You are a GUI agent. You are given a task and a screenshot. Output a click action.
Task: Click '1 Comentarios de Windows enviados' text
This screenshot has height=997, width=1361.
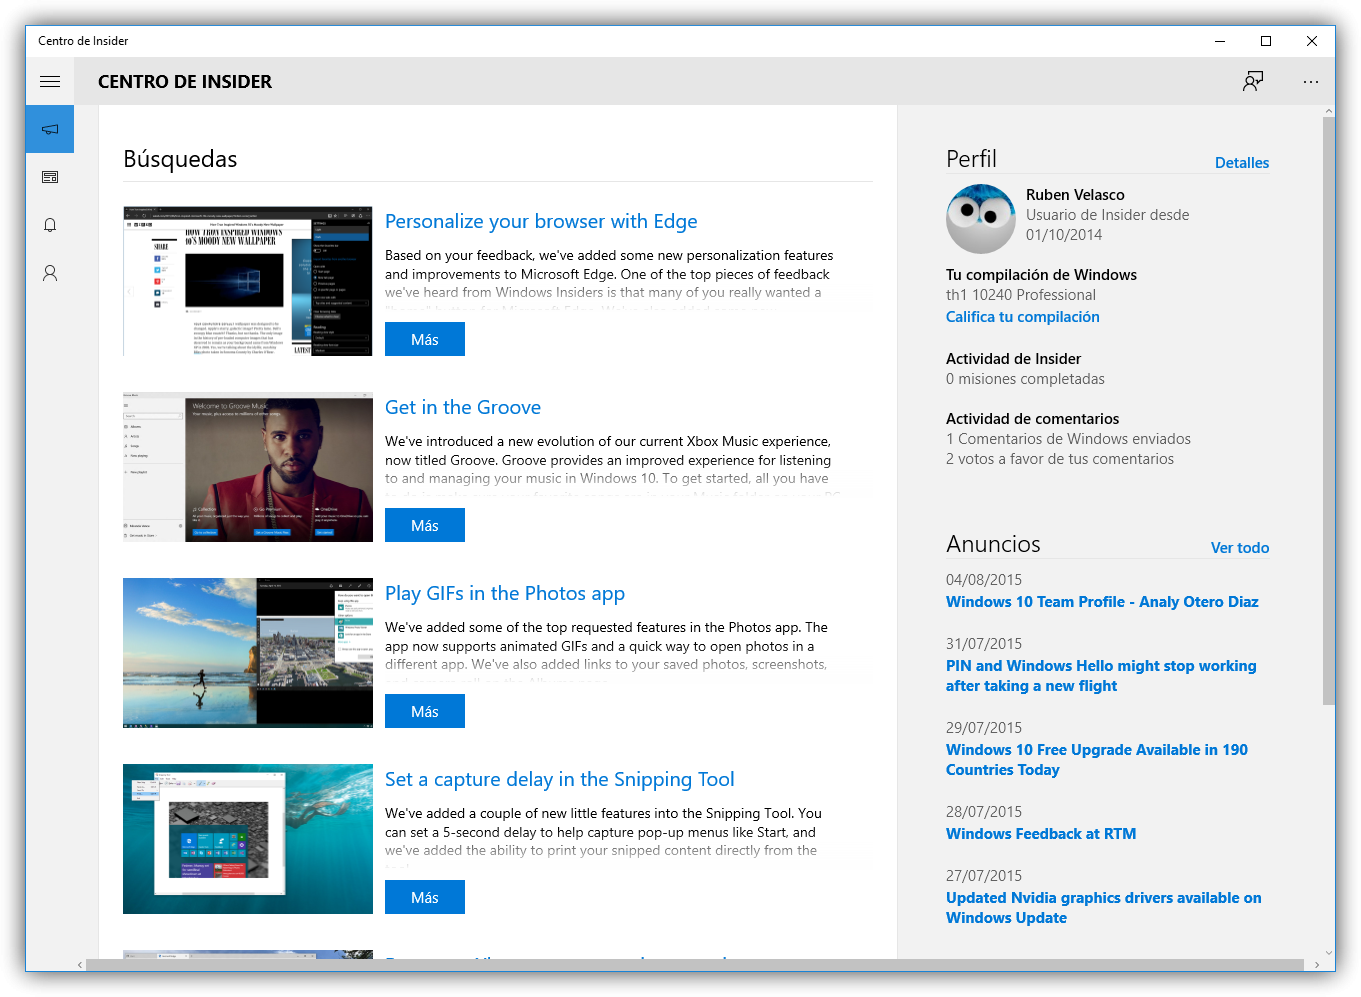pyautogui.click(x=1068, y=439)
